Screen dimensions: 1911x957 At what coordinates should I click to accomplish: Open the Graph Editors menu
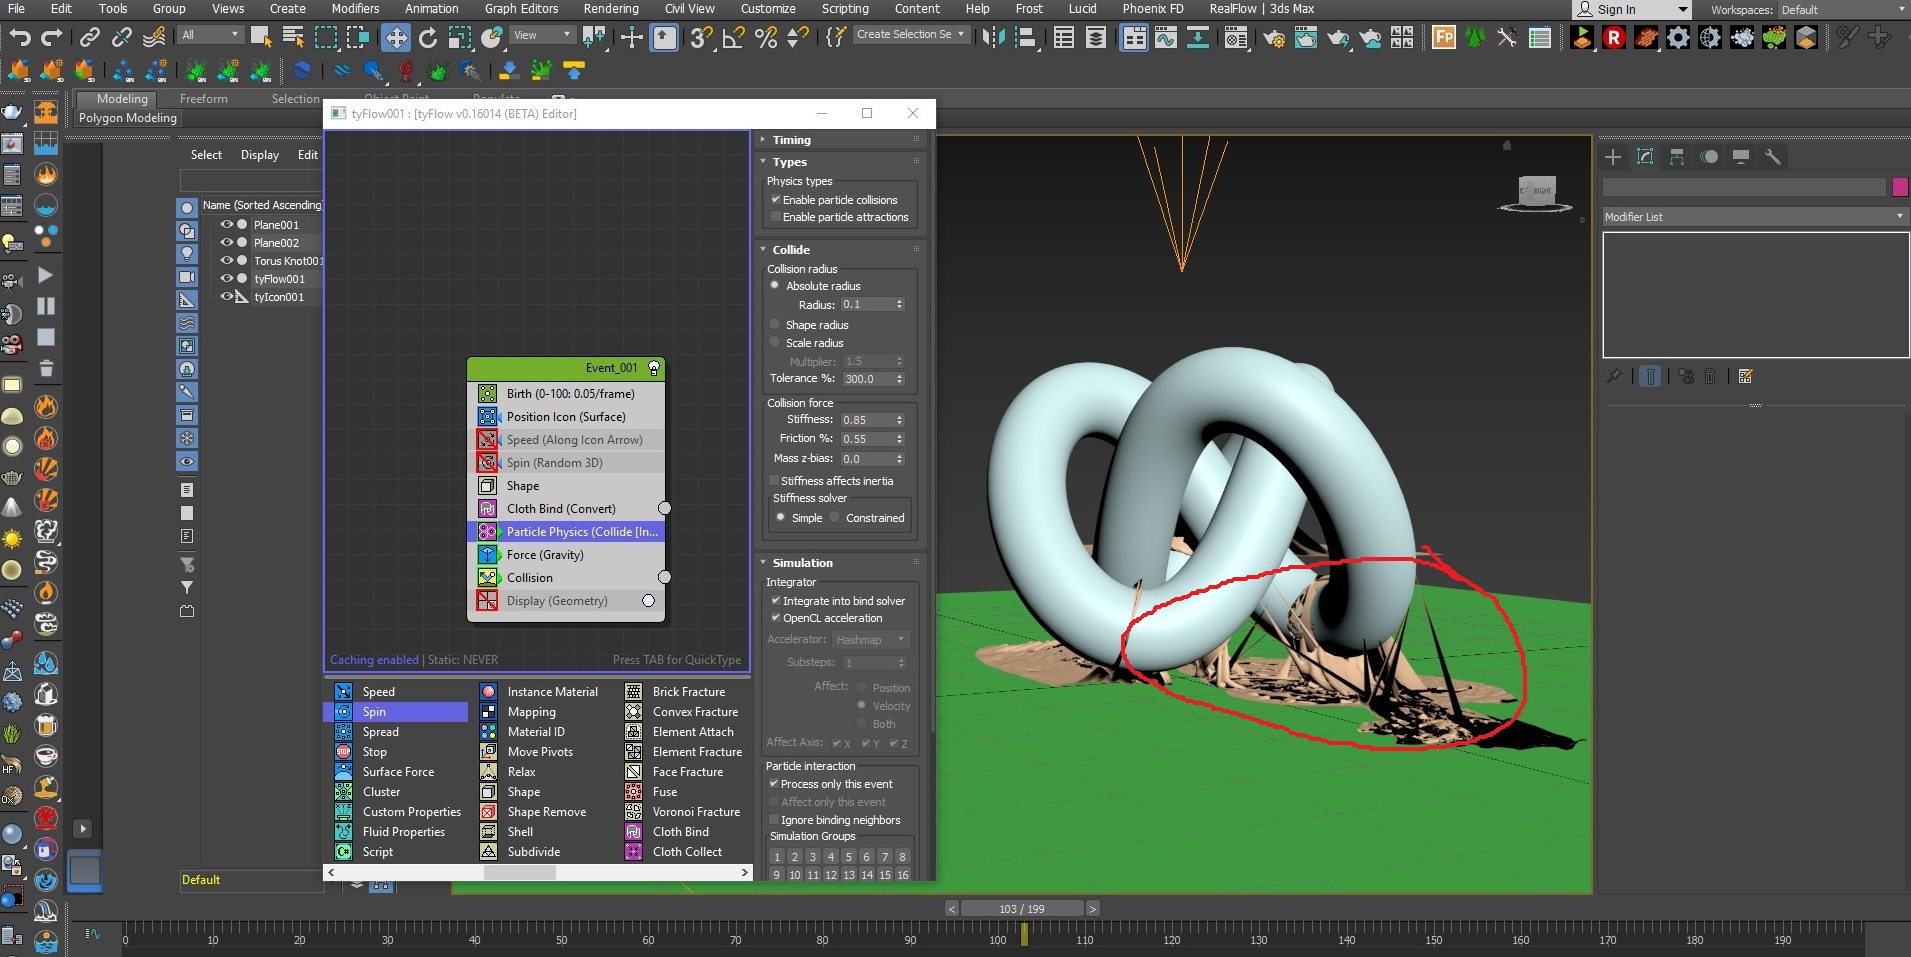pyautogui.click(x=521, y=9)
